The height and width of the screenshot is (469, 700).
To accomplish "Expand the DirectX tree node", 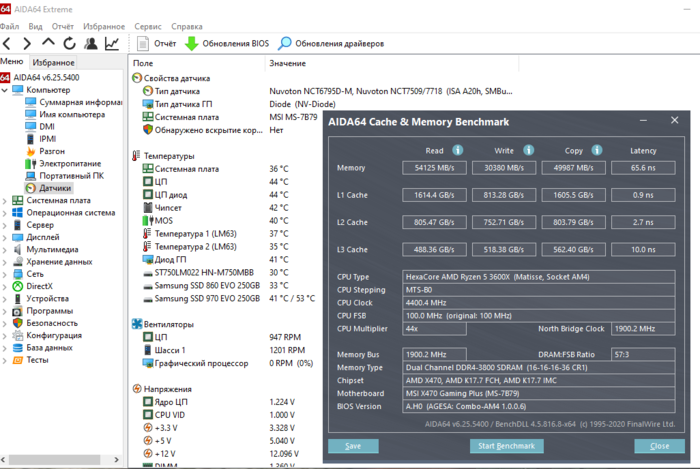I will click(4, 286).
